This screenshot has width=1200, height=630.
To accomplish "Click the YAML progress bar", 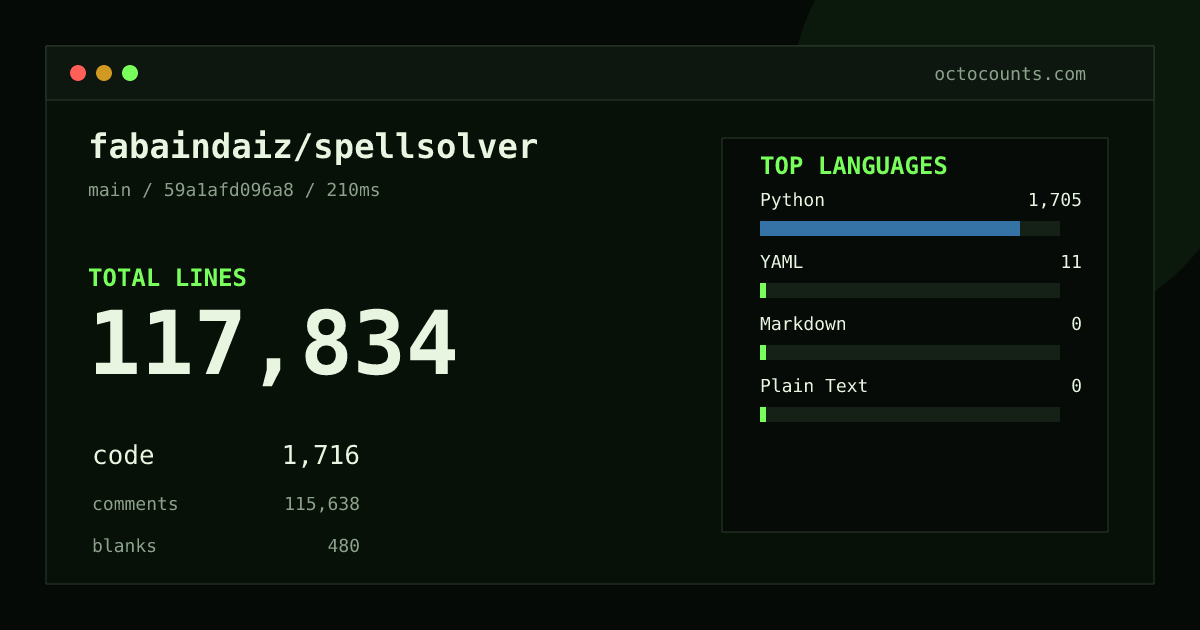I will pyautogui.click(x=910, y=290).
